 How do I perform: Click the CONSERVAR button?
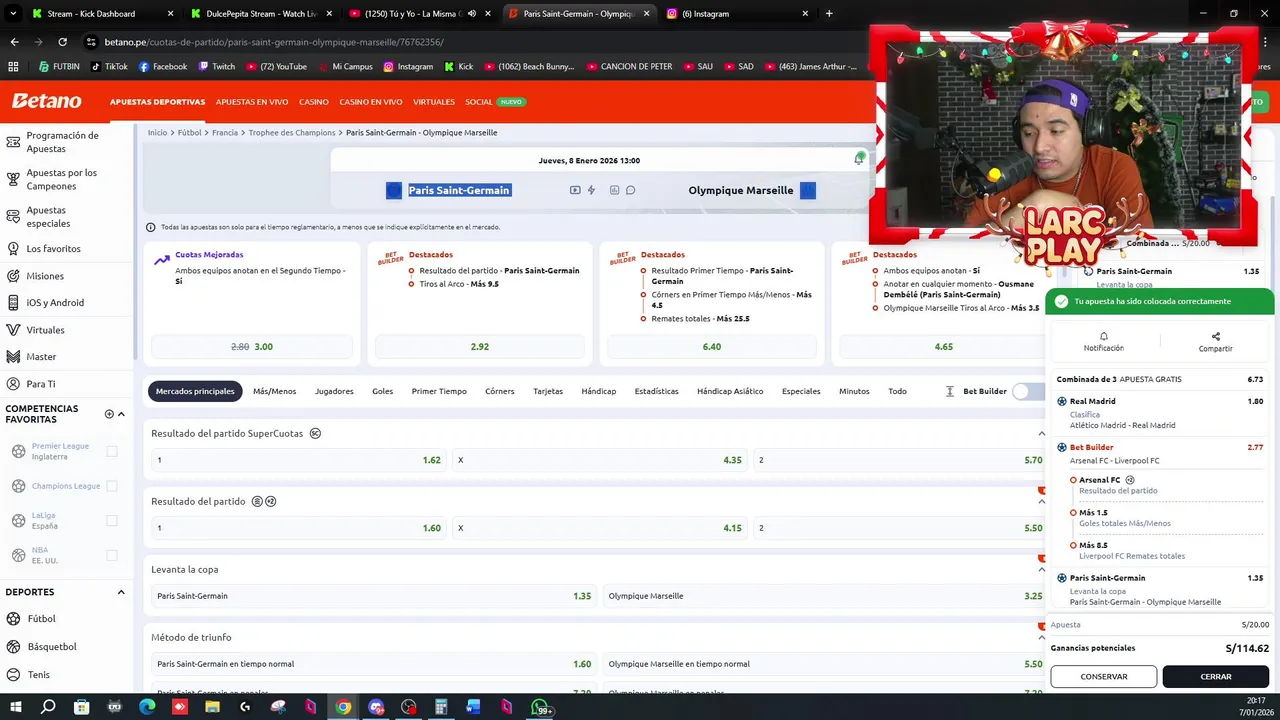(1104, 677)
